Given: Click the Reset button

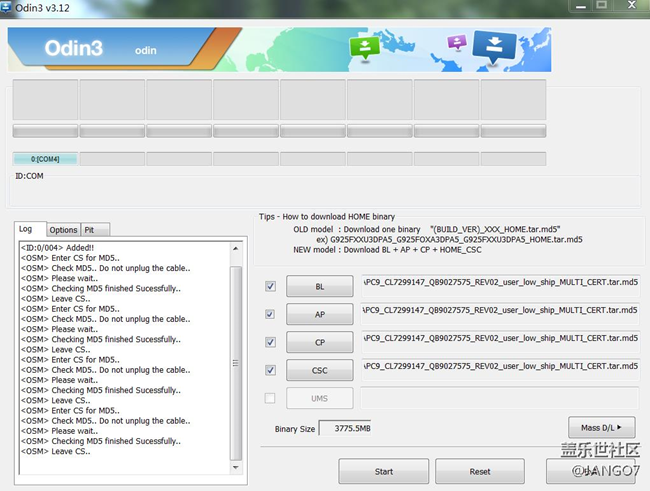Looking at the screenshot, I should 479,470.
